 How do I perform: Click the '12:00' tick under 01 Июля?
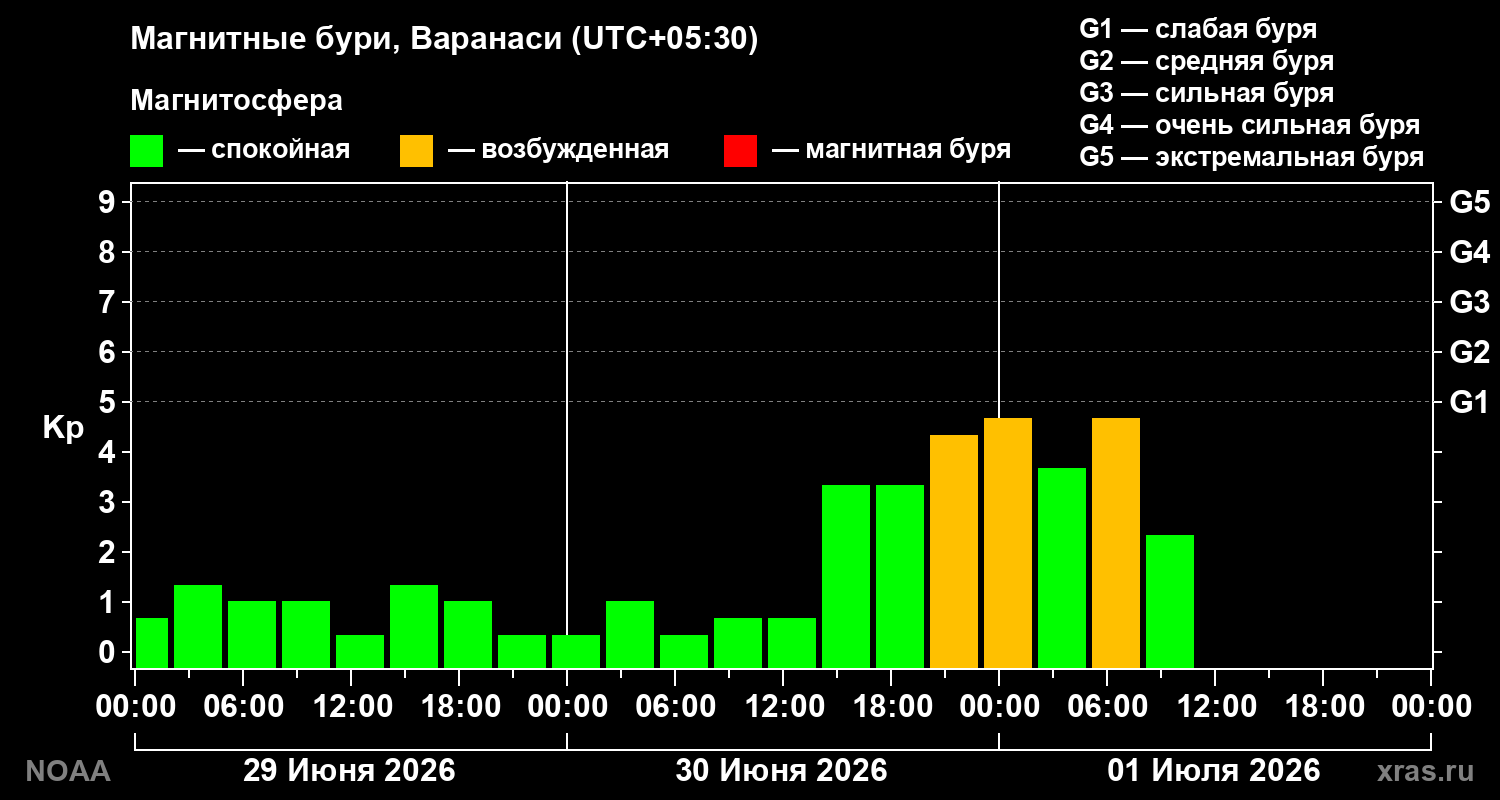click(x=1214, y=706)
